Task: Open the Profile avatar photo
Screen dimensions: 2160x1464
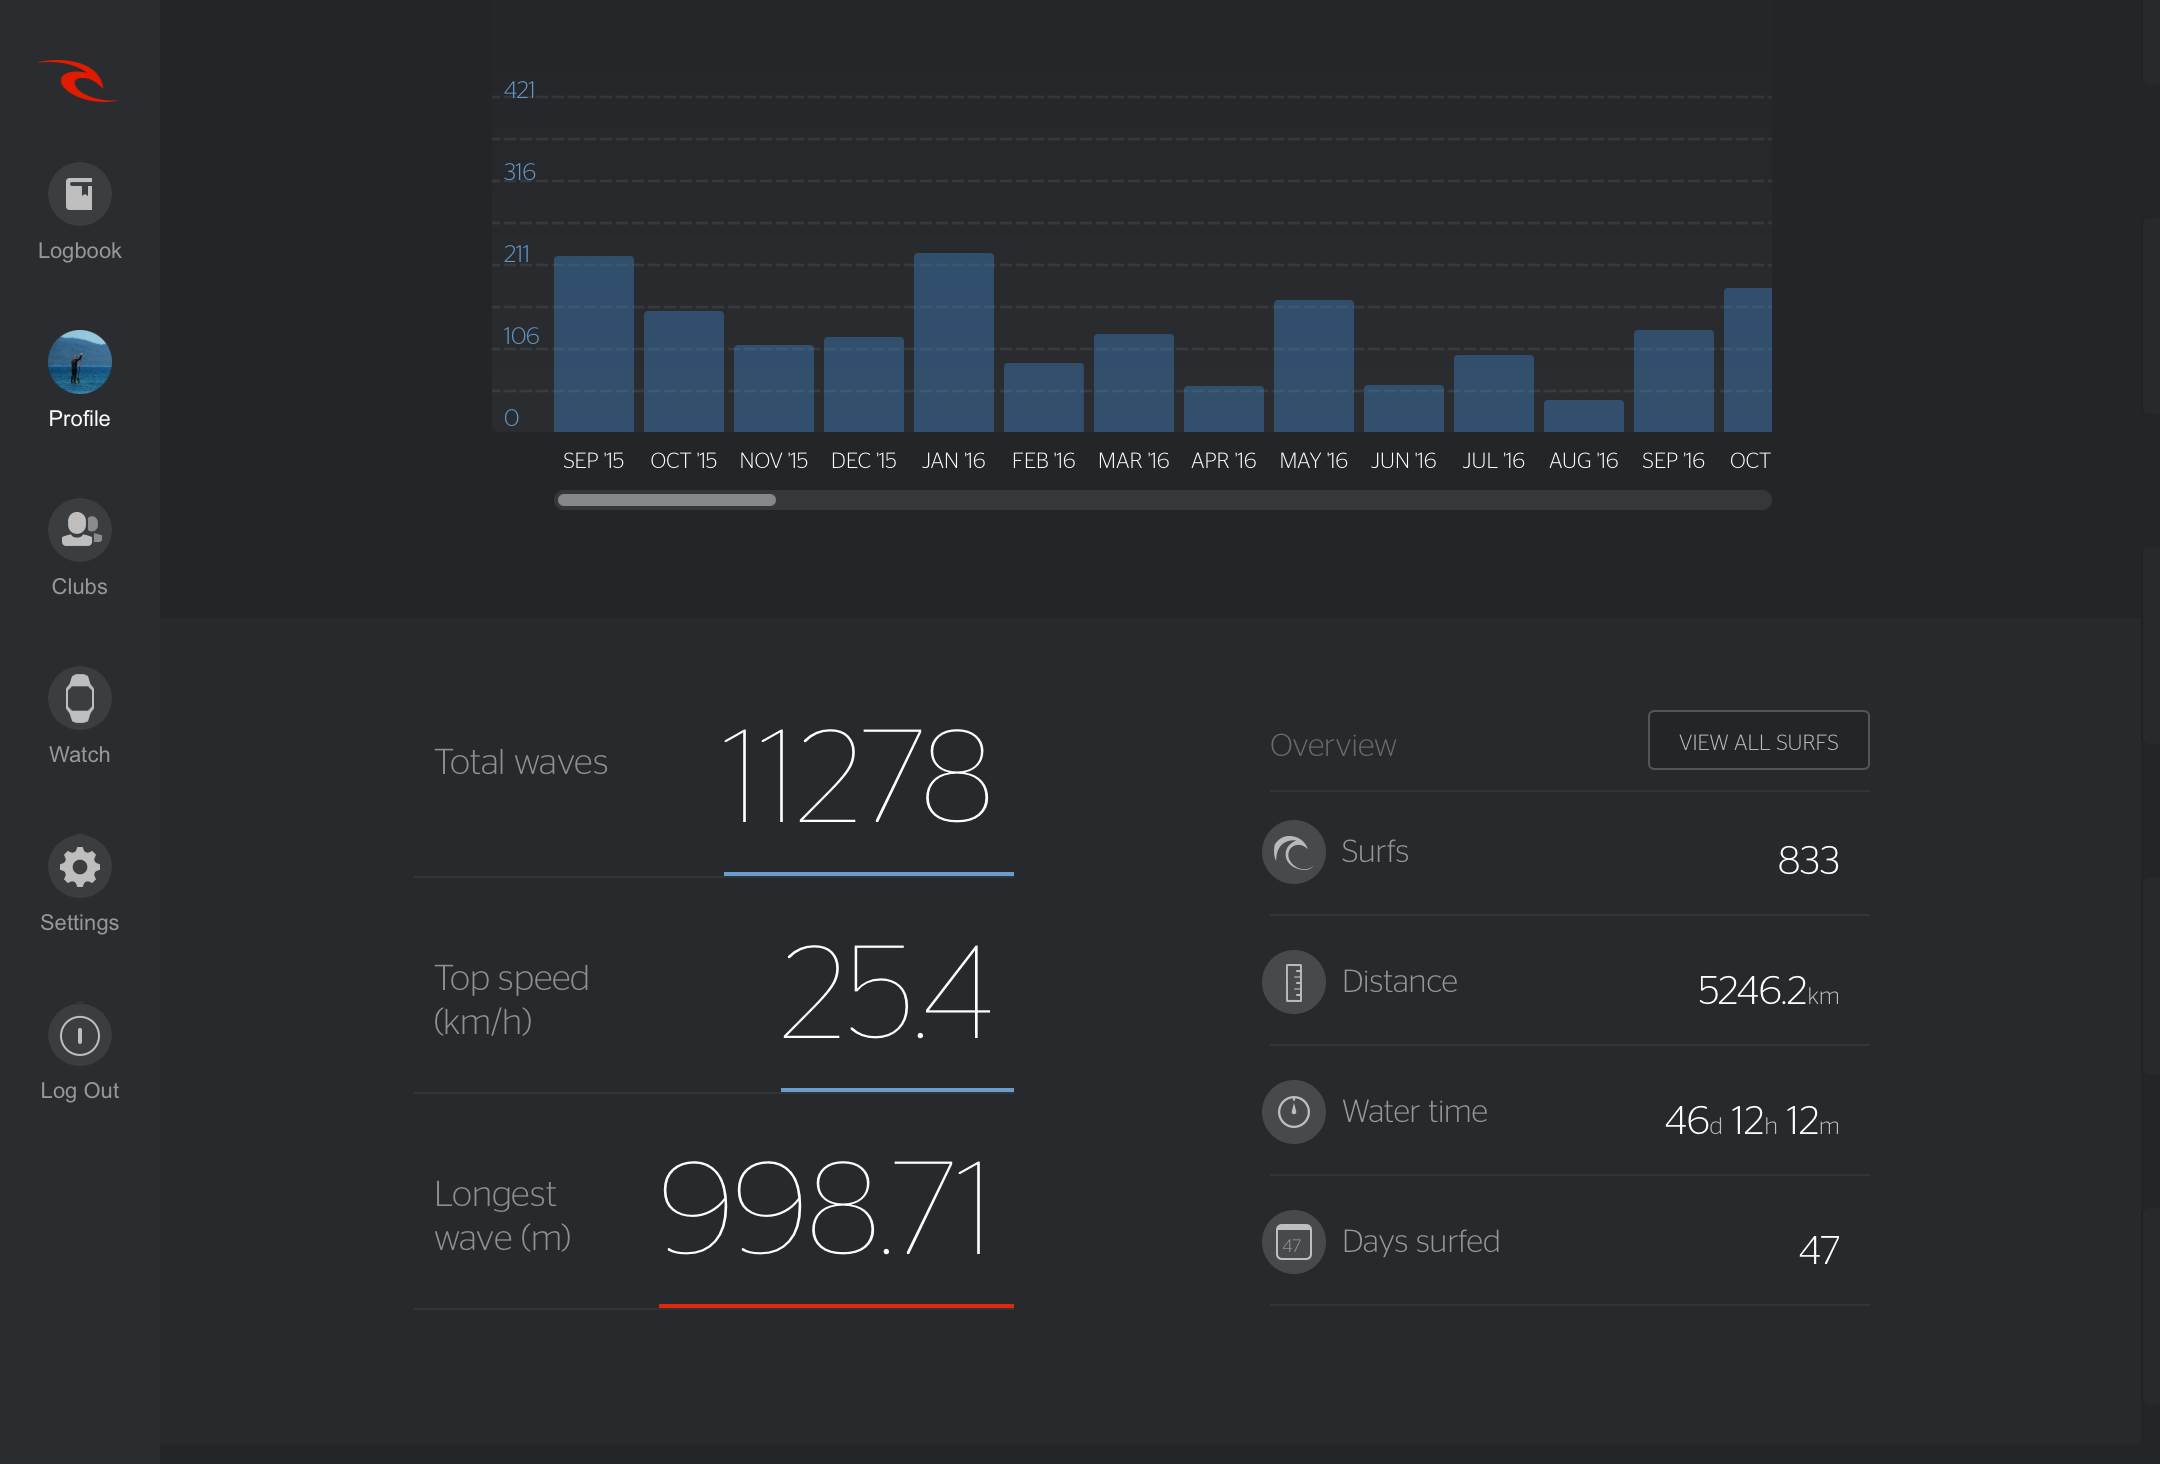Action: (79, 362)
